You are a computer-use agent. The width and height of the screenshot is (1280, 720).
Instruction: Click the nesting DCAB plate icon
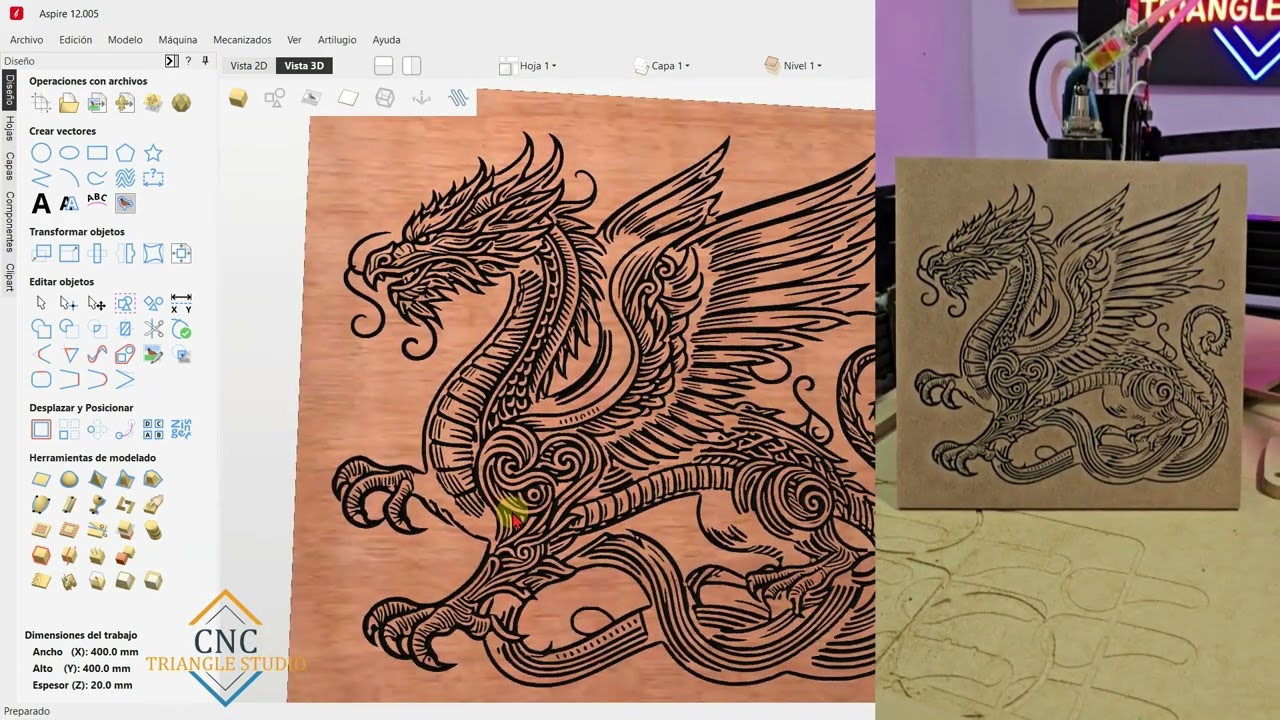click(x=153, y=430)
